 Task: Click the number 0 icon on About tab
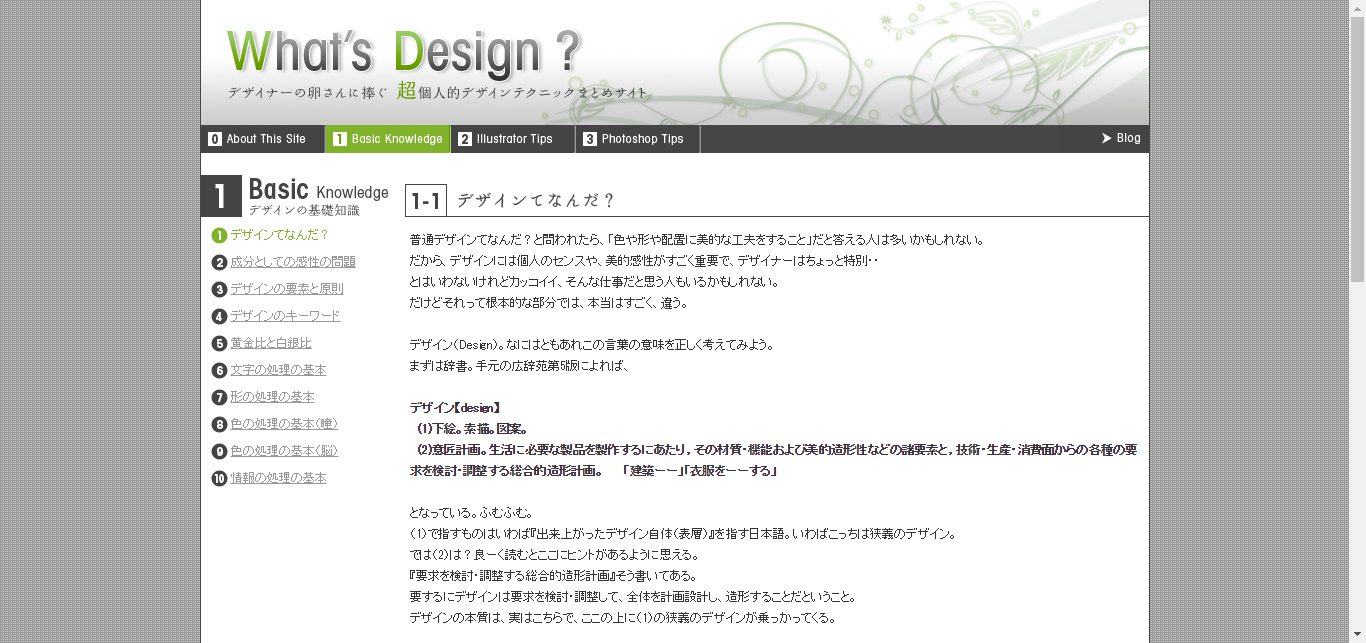click(x=215, y=139)
